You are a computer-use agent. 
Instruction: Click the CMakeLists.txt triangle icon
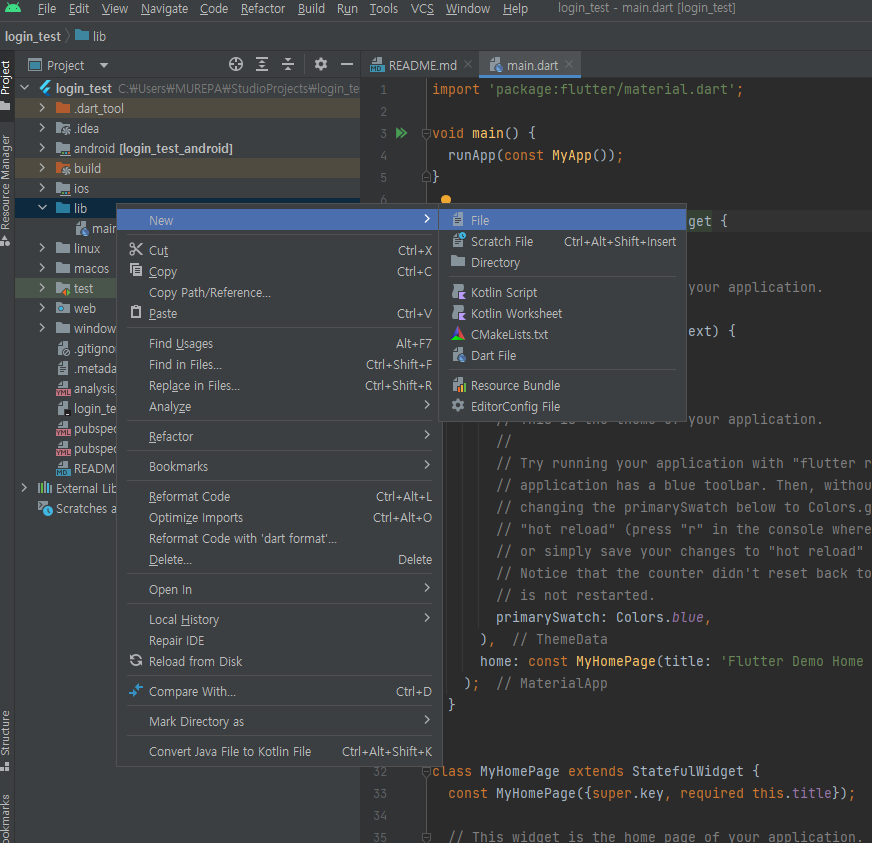[x=458, y=334]
